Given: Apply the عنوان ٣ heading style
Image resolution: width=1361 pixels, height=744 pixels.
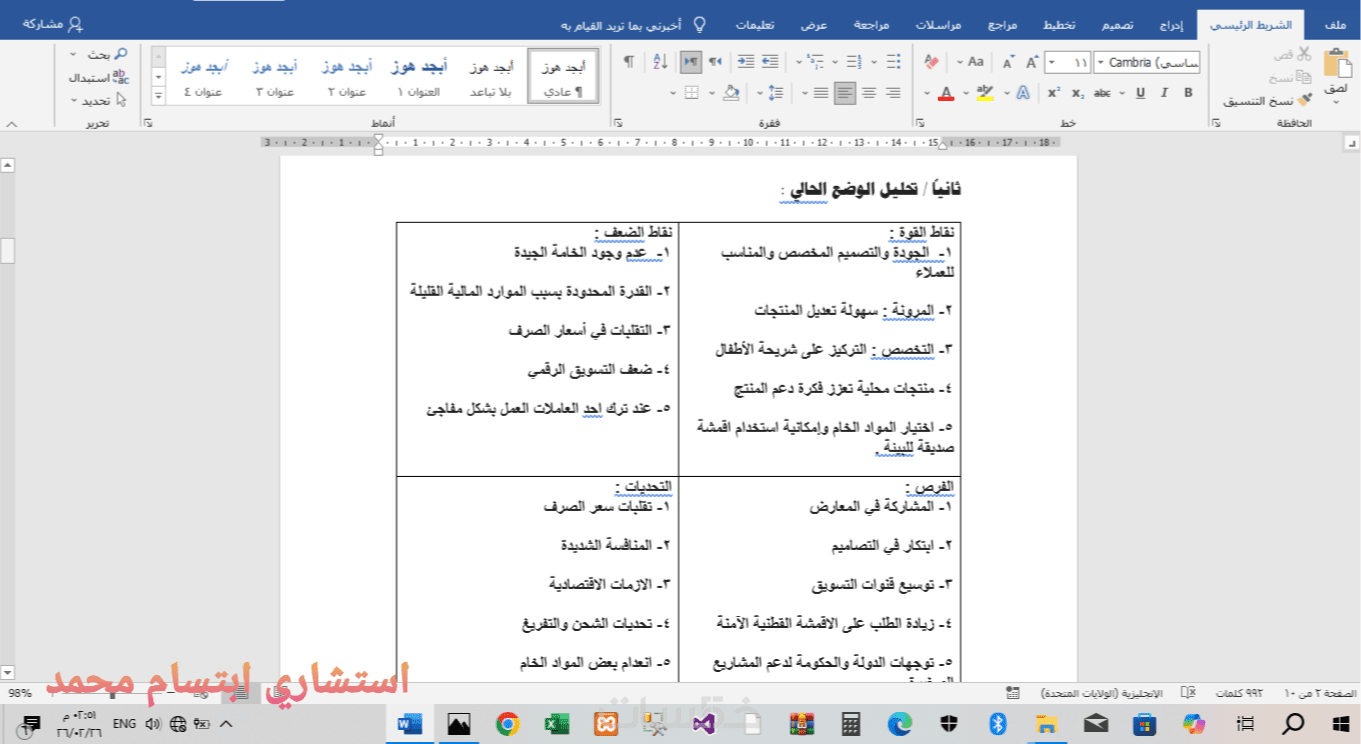Looking at the screenshot, I should point(275,77).
